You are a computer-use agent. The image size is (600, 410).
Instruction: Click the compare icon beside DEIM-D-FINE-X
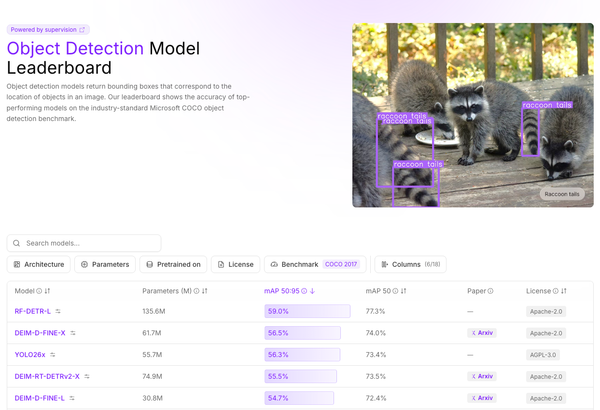pyautogui.click(x=73, y=333)
